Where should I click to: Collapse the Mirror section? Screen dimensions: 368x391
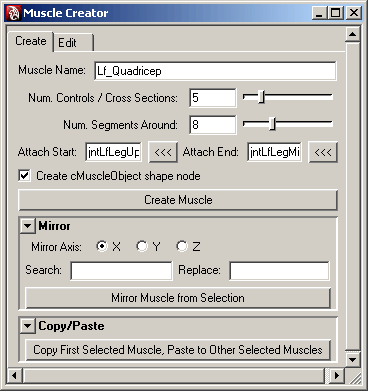coord(27,226)
